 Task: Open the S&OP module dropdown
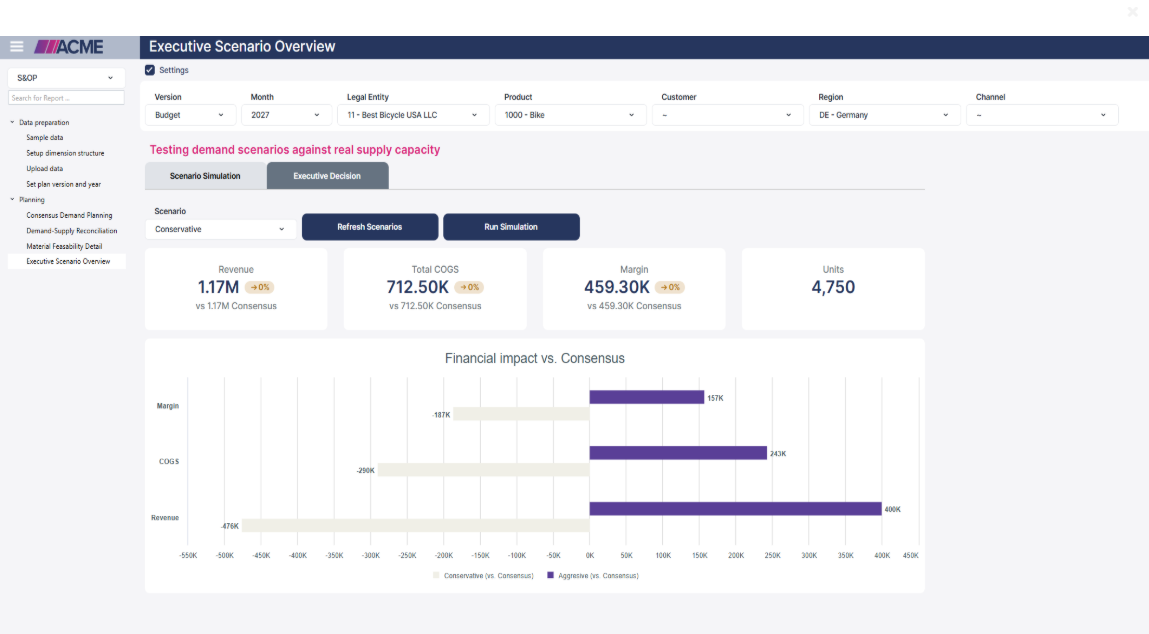pos(65,78)
